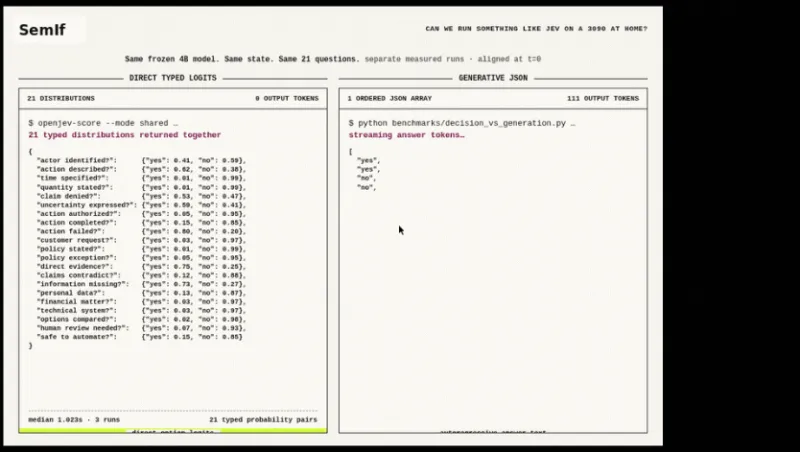Select the "policy exception?" row

click(x=141, y=258)
